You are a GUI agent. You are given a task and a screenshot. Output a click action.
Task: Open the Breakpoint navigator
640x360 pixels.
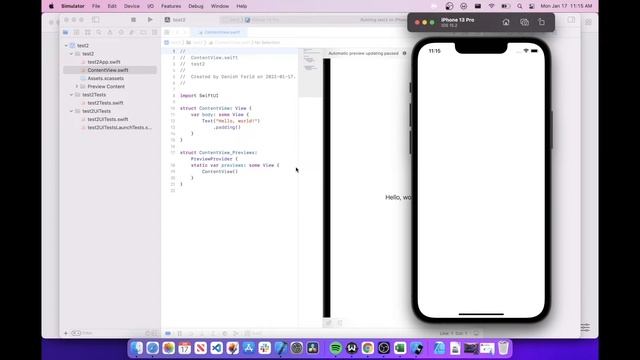[143, 32]
